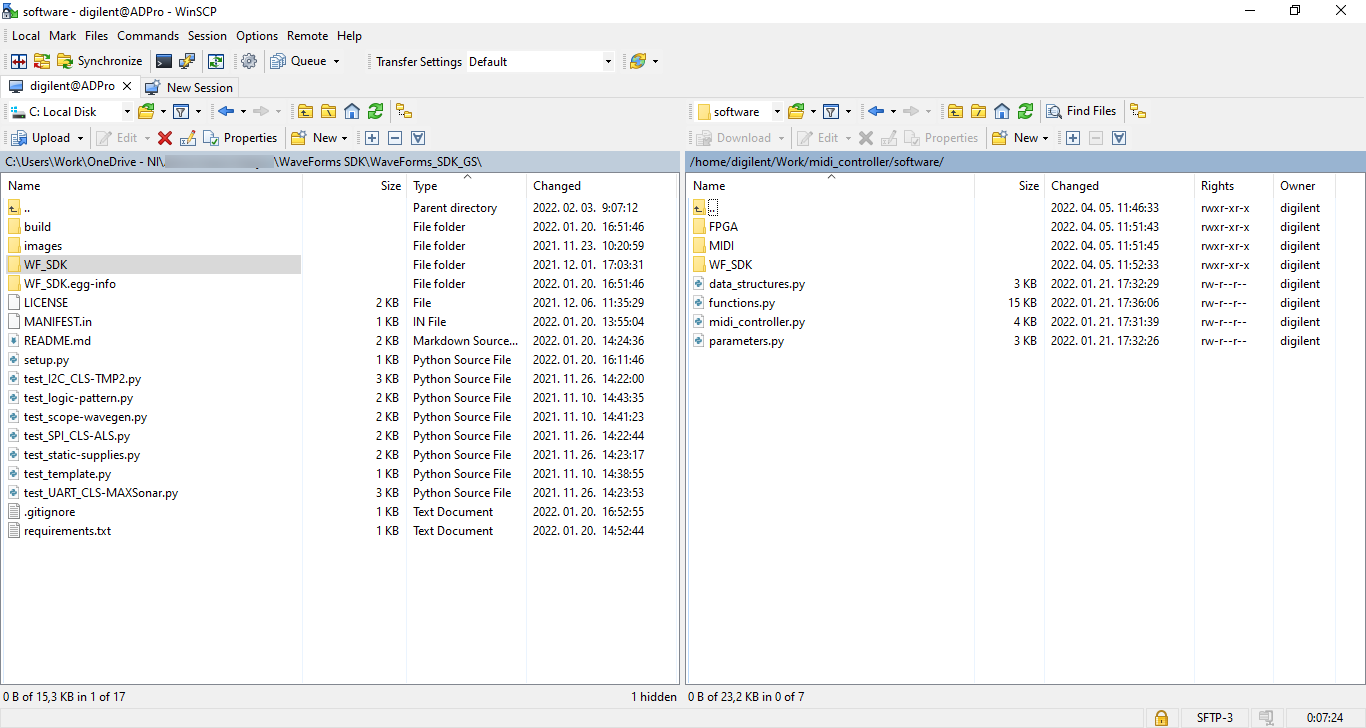
Task: Click the local panel filter icon
Action: click(x=181, y=111)
